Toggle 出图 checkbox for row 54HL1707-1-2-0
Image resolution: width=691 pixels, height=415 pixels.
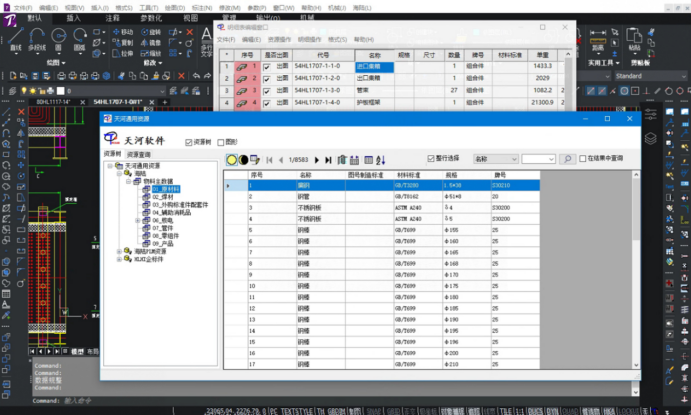tap(267, 79)
